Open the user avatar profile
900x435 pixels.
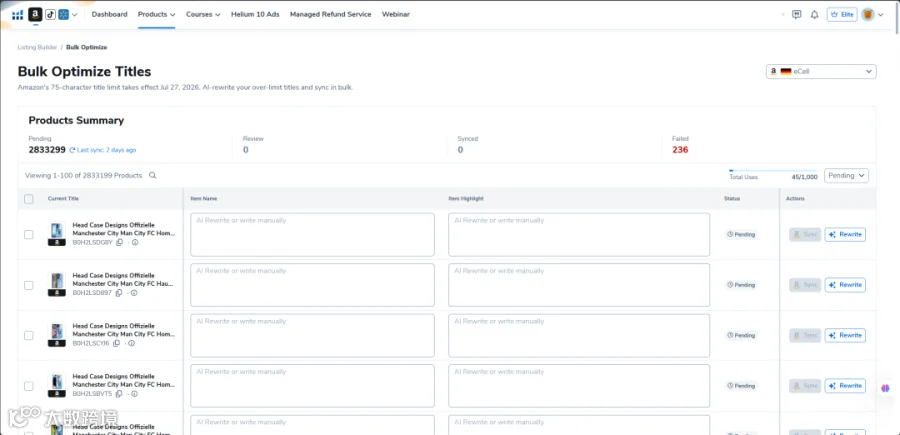[x=867, y=15]
